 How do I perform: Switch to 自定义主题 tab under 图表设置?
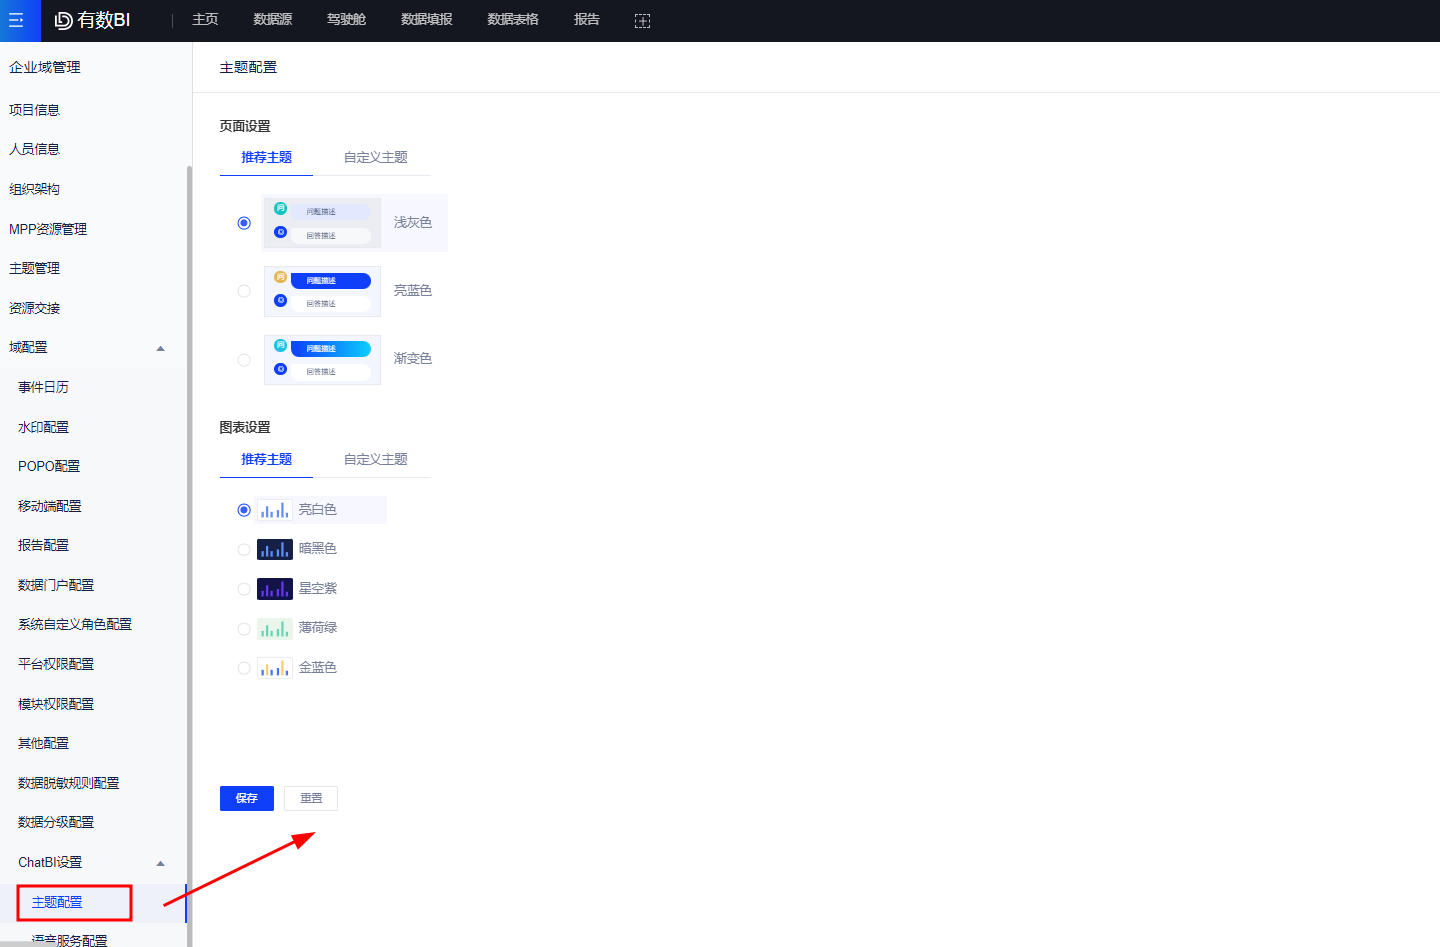point(375,459)
